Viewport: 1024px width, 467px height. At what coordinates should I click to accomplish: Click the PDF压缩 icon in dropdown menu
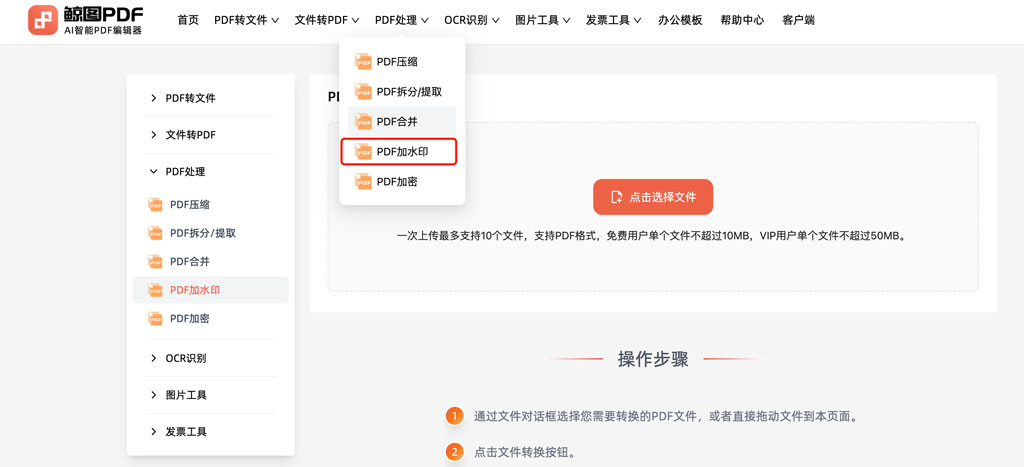(x=363, y=62)
